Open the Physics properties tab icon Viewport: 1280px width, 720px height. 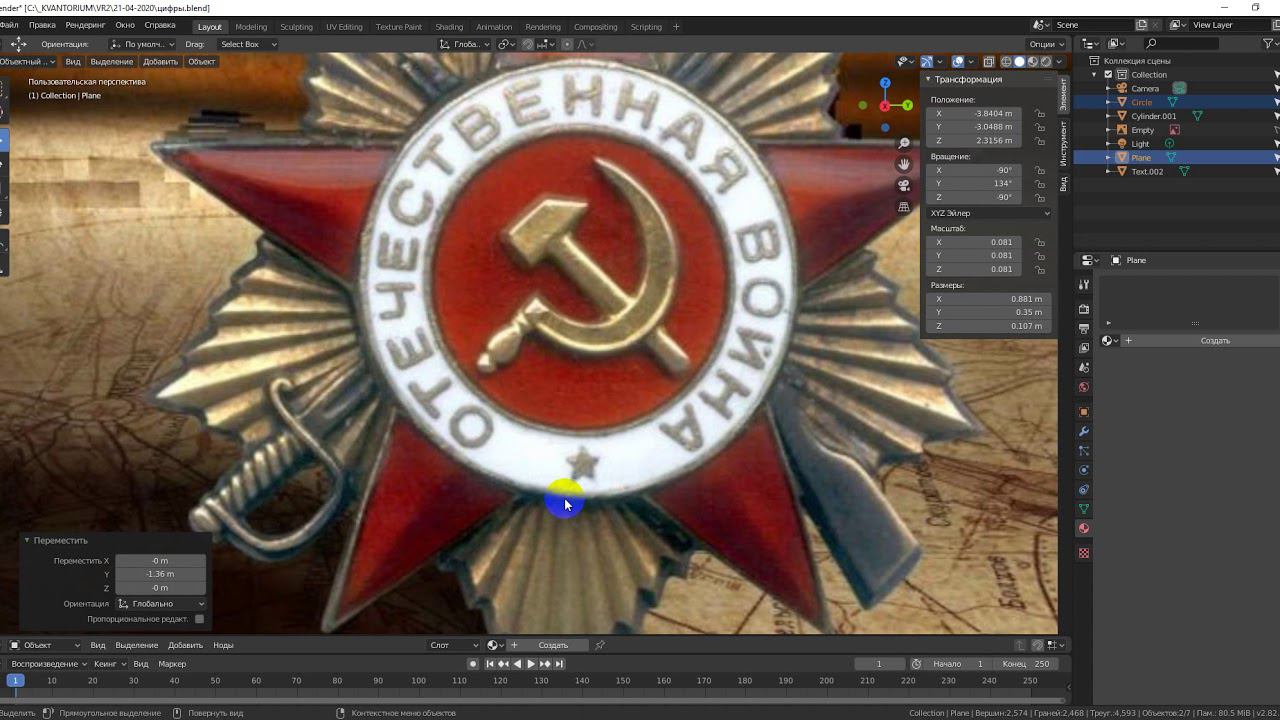(1084, 470)
